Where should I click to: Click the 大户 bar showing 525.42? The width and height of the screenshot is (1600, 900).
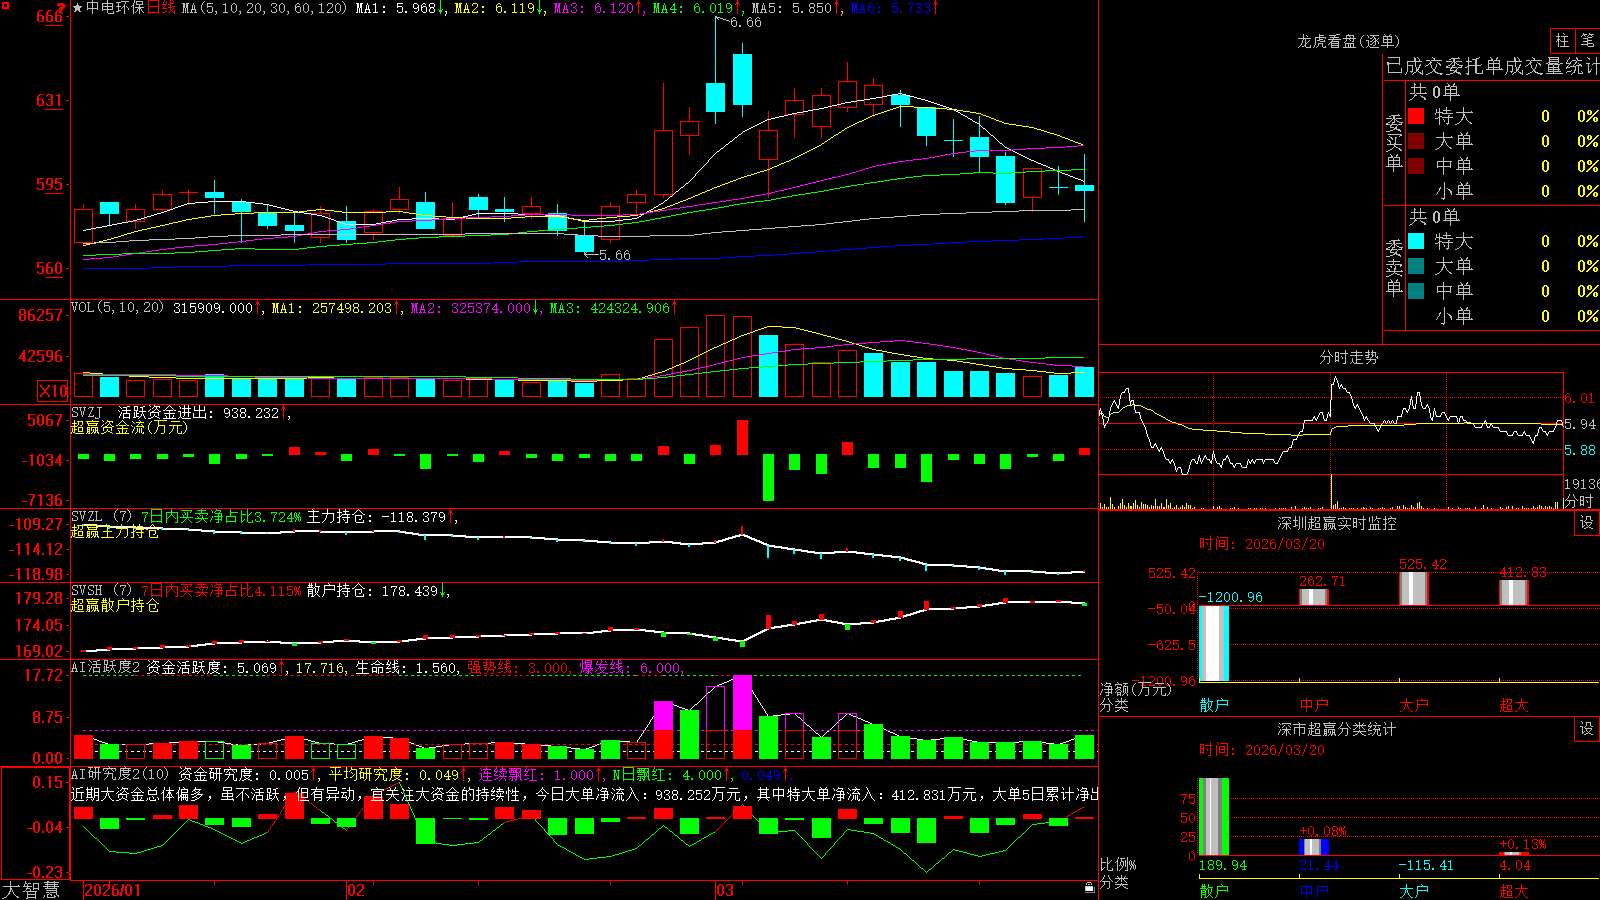click(x=1414, y=588)
